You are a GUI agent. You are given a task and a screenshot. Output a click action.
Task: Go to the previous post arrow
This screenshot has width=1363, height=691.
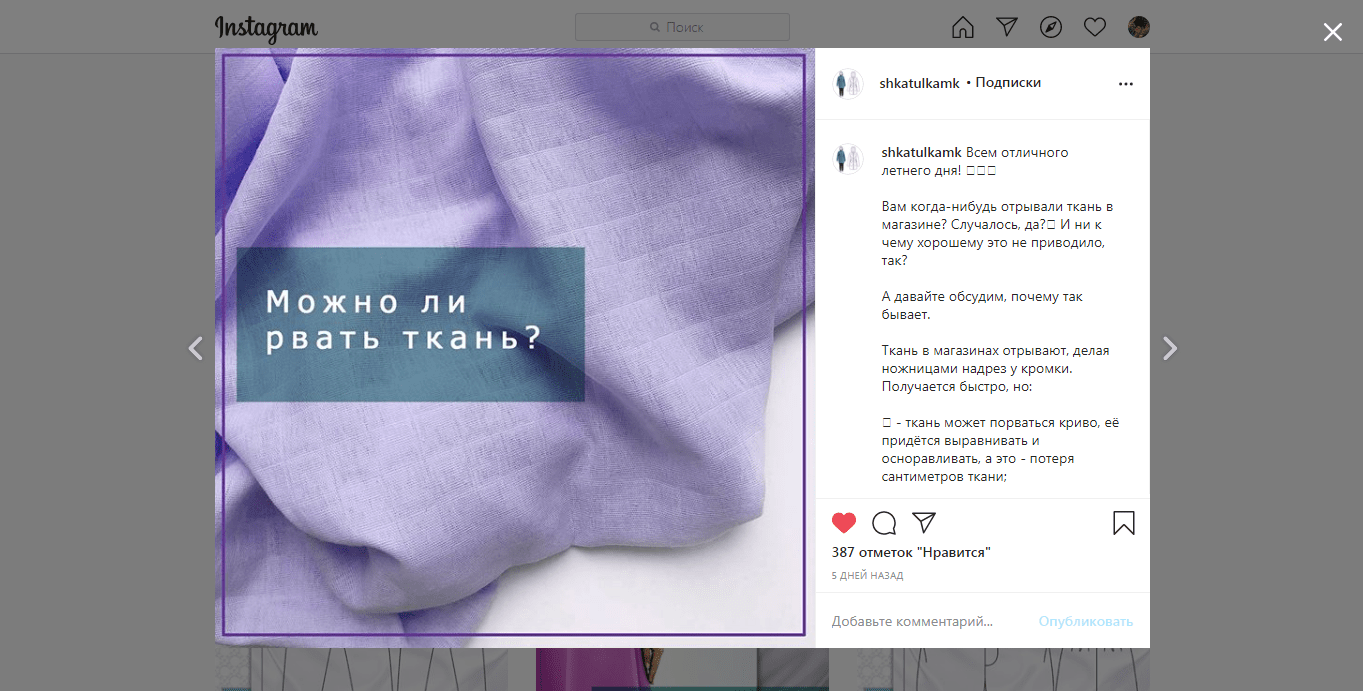[196, 348]
